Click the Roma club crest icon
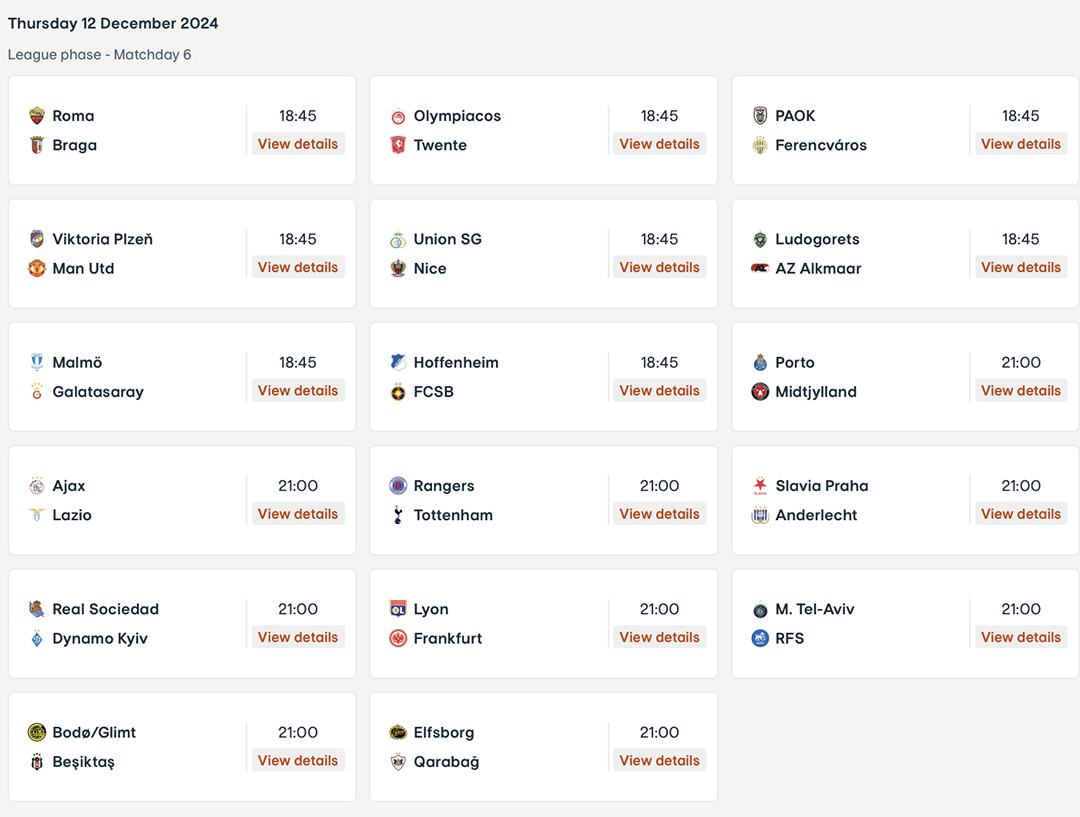Screen dimensions: 1080x817 pyautogui.click(x=37, y=116)
